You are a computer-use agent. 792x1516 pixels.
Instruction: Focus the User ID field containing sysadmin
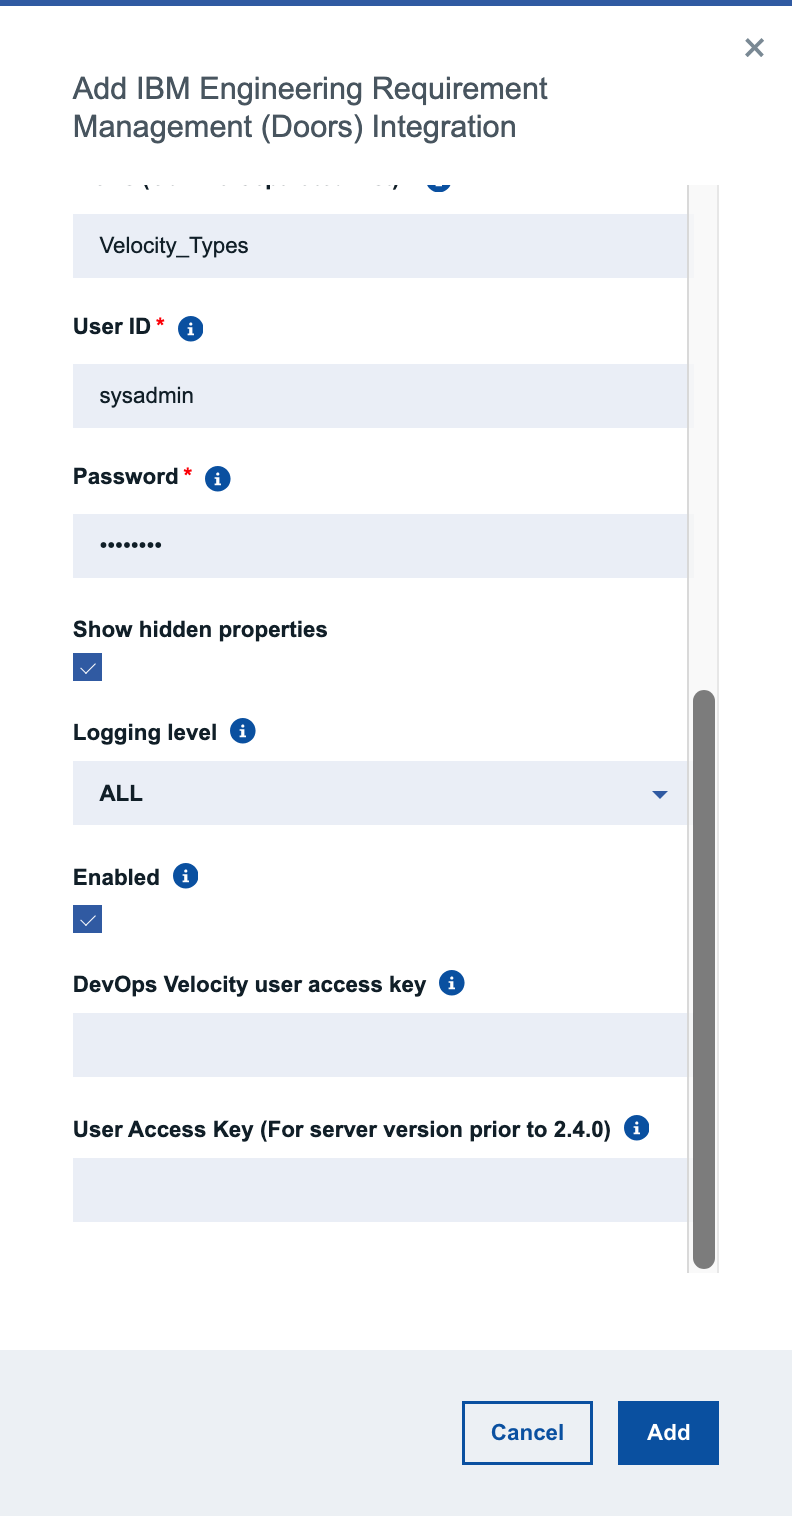381,396
